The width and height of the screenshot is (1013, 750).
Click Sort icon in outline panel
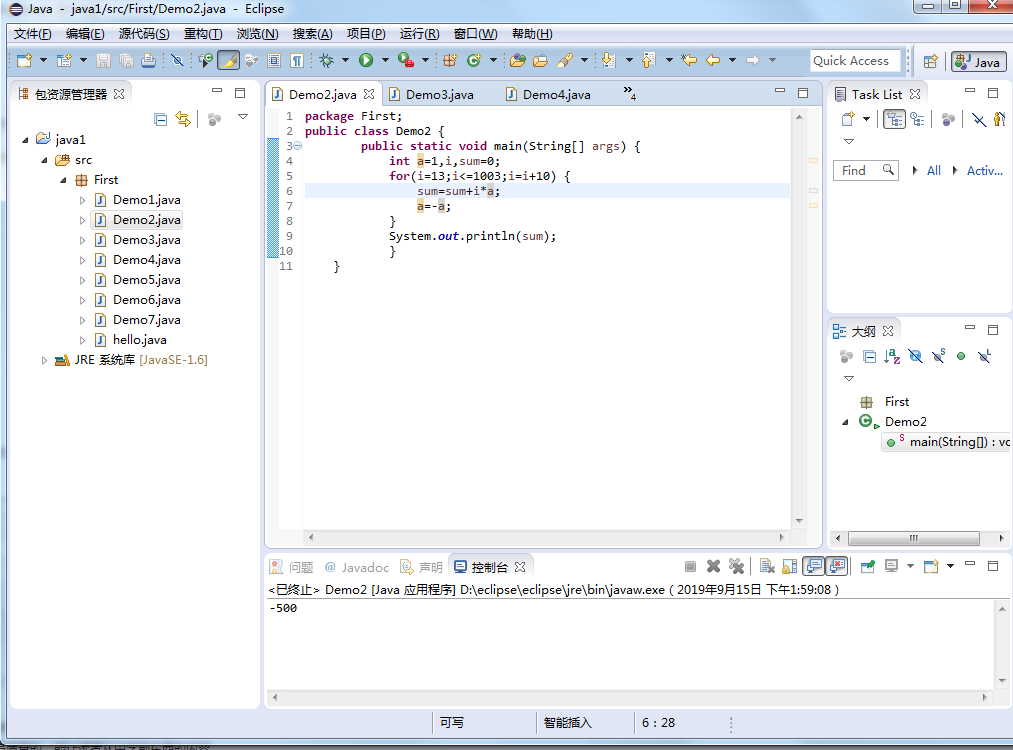892,356
